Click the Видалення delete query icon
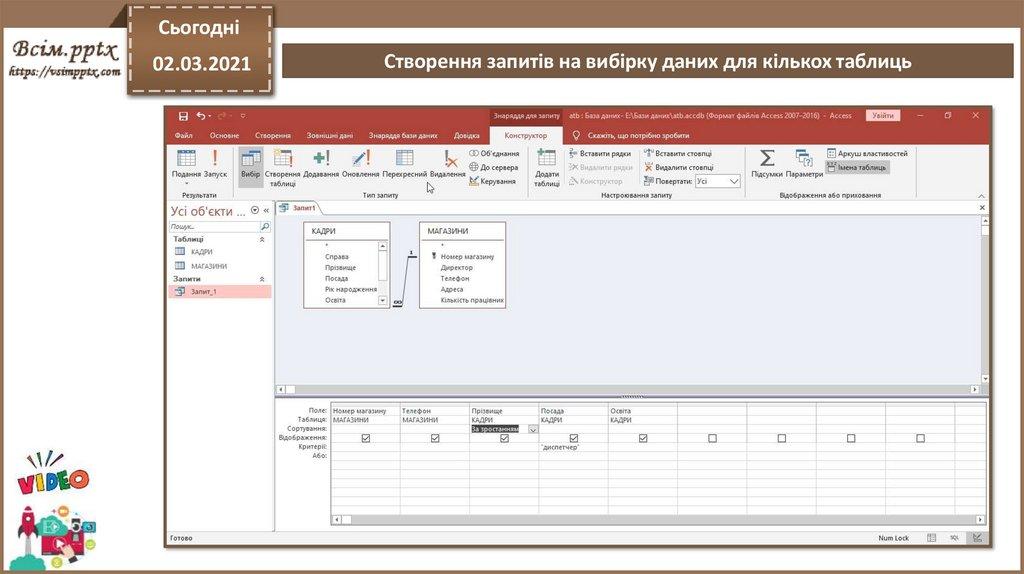This screenshot has width=1024, height=574. click(449, 159)
